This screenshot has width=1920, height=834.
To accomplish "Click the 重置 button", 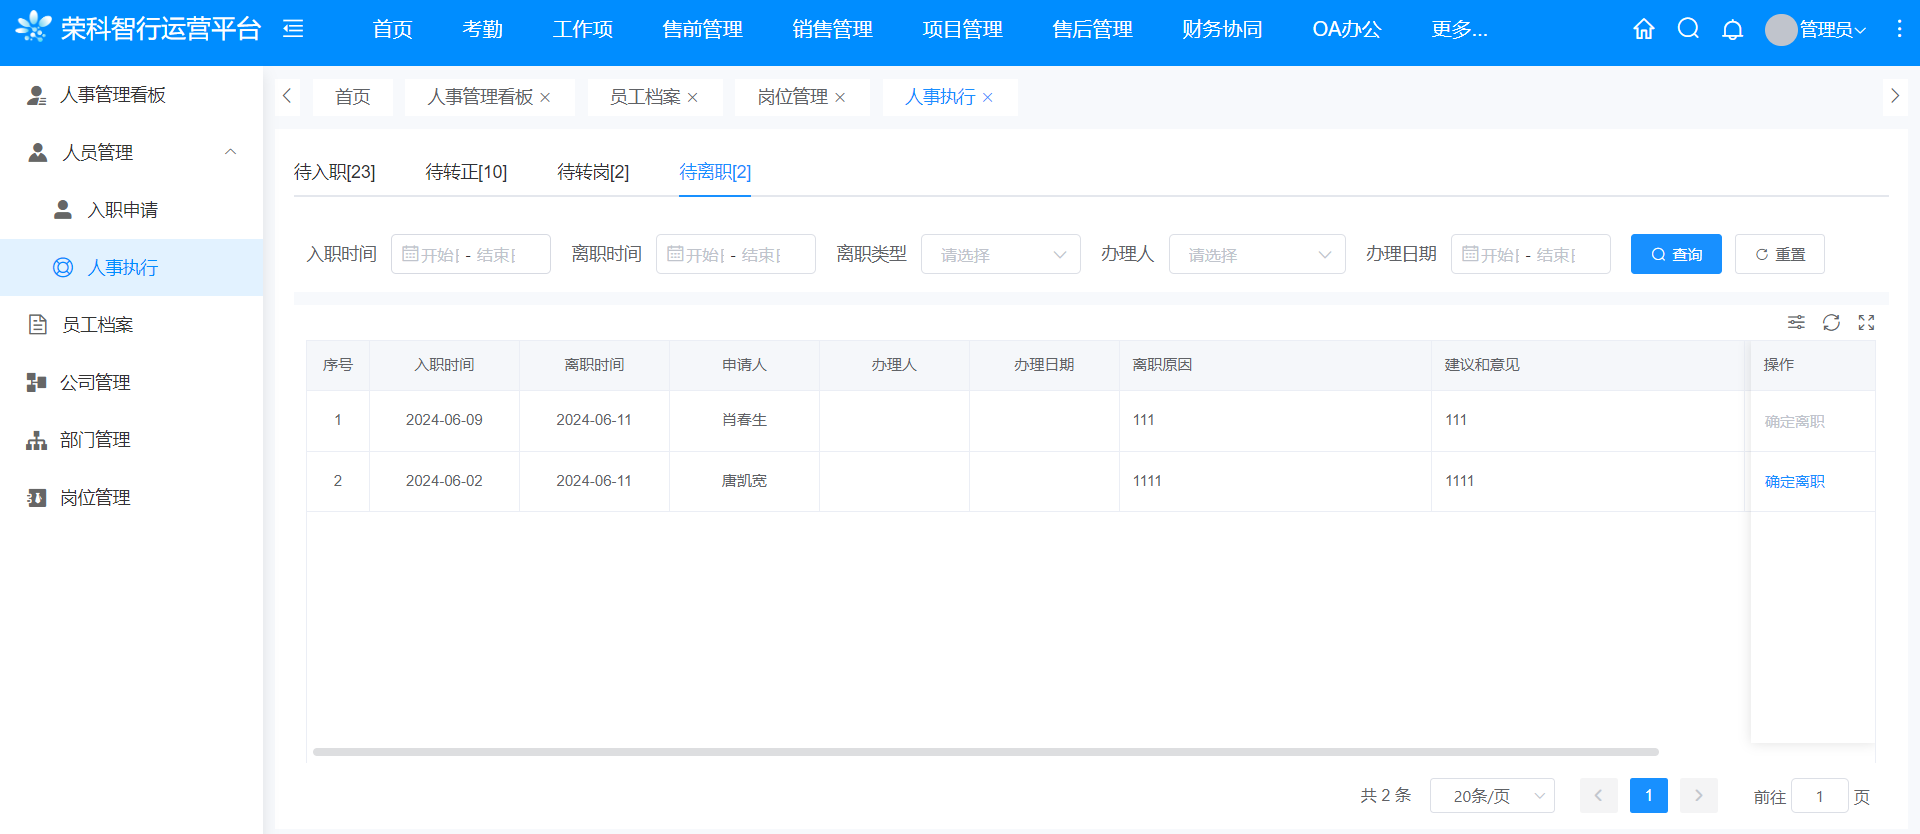I will 1779,254.
